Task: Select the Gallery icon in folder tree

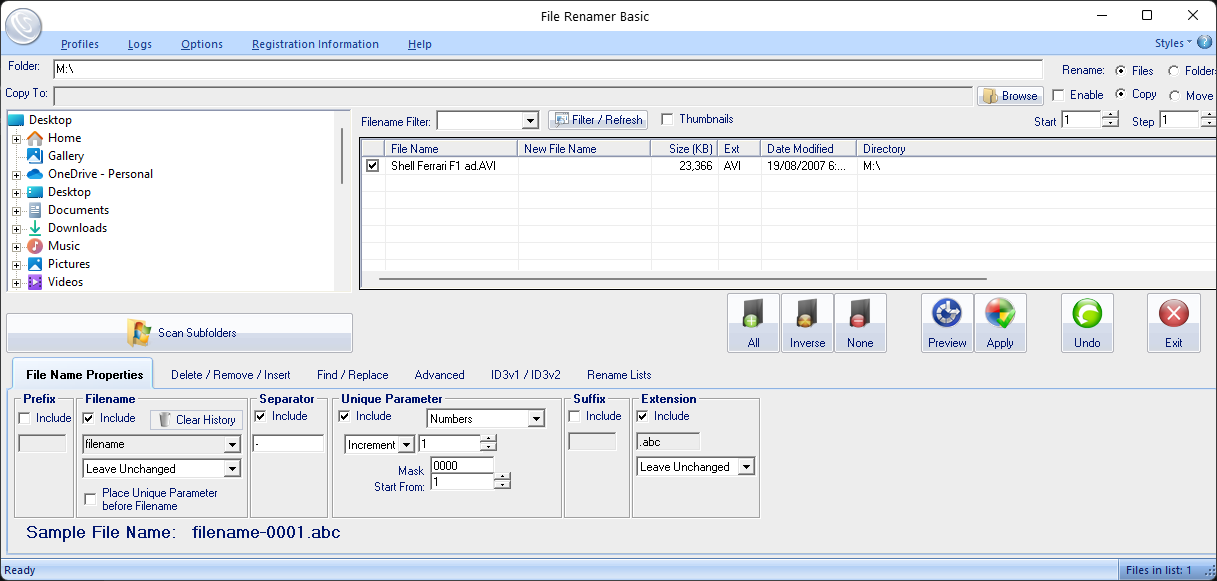Action: (35, 156)
